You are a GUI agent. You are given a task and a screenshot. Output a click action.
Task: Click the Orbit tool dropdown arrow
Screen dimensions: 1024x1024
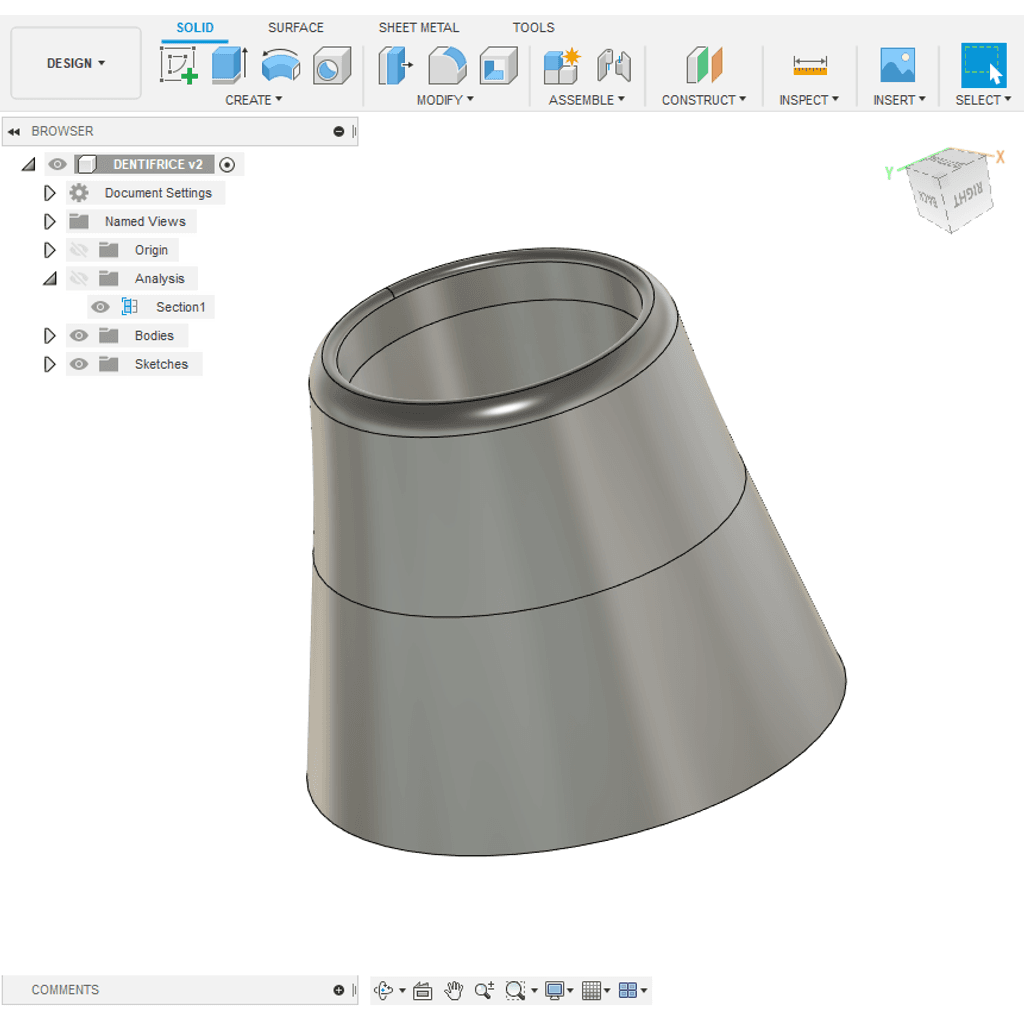(x=402, y=991)
